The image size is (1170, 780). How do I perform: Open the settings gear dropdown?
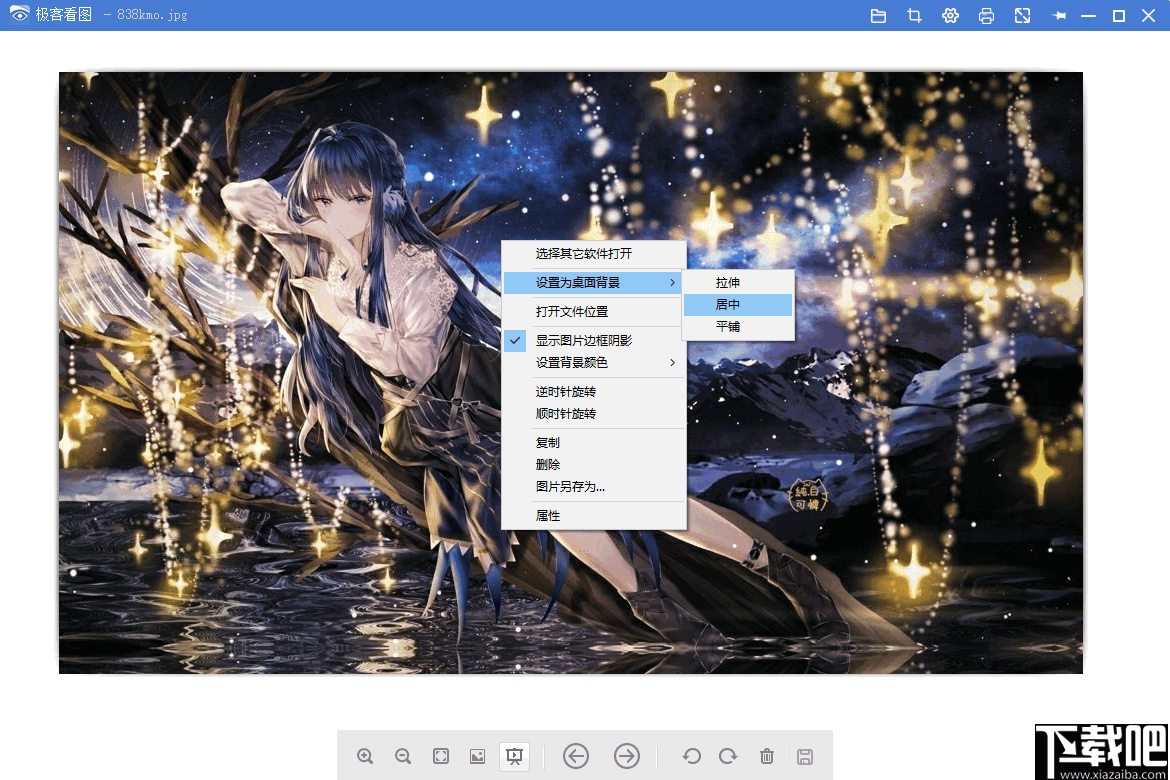coord(950,15)
